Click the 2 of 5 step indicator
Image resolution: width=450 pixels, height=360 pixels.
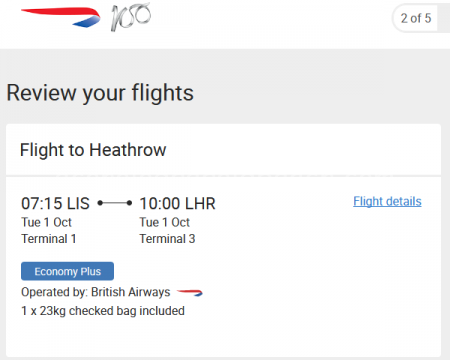[416, 18]
